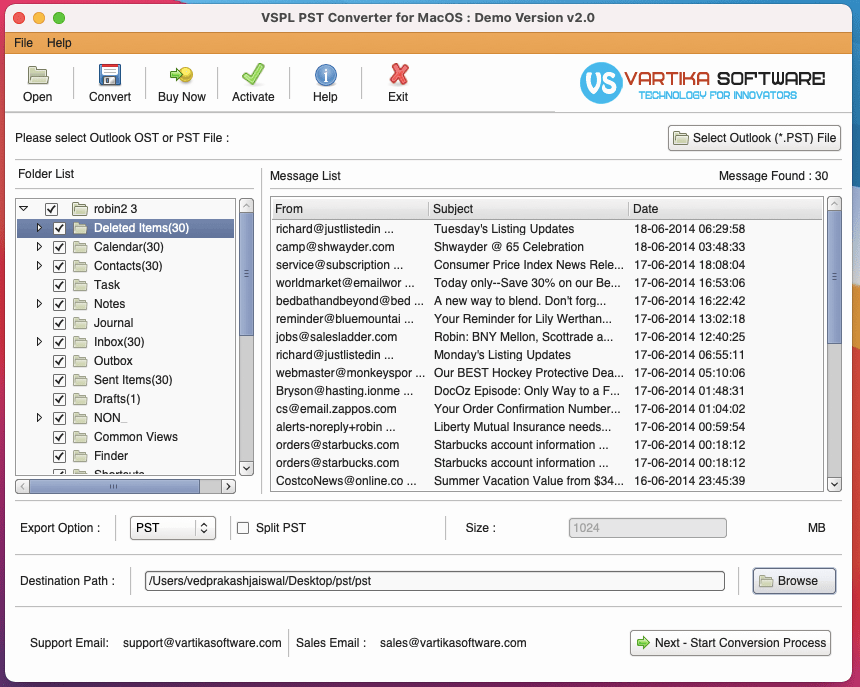Click the Sent Items(30) folder icon
The width and height of the screenshot is (860, 687).
[x=81, y=380]
